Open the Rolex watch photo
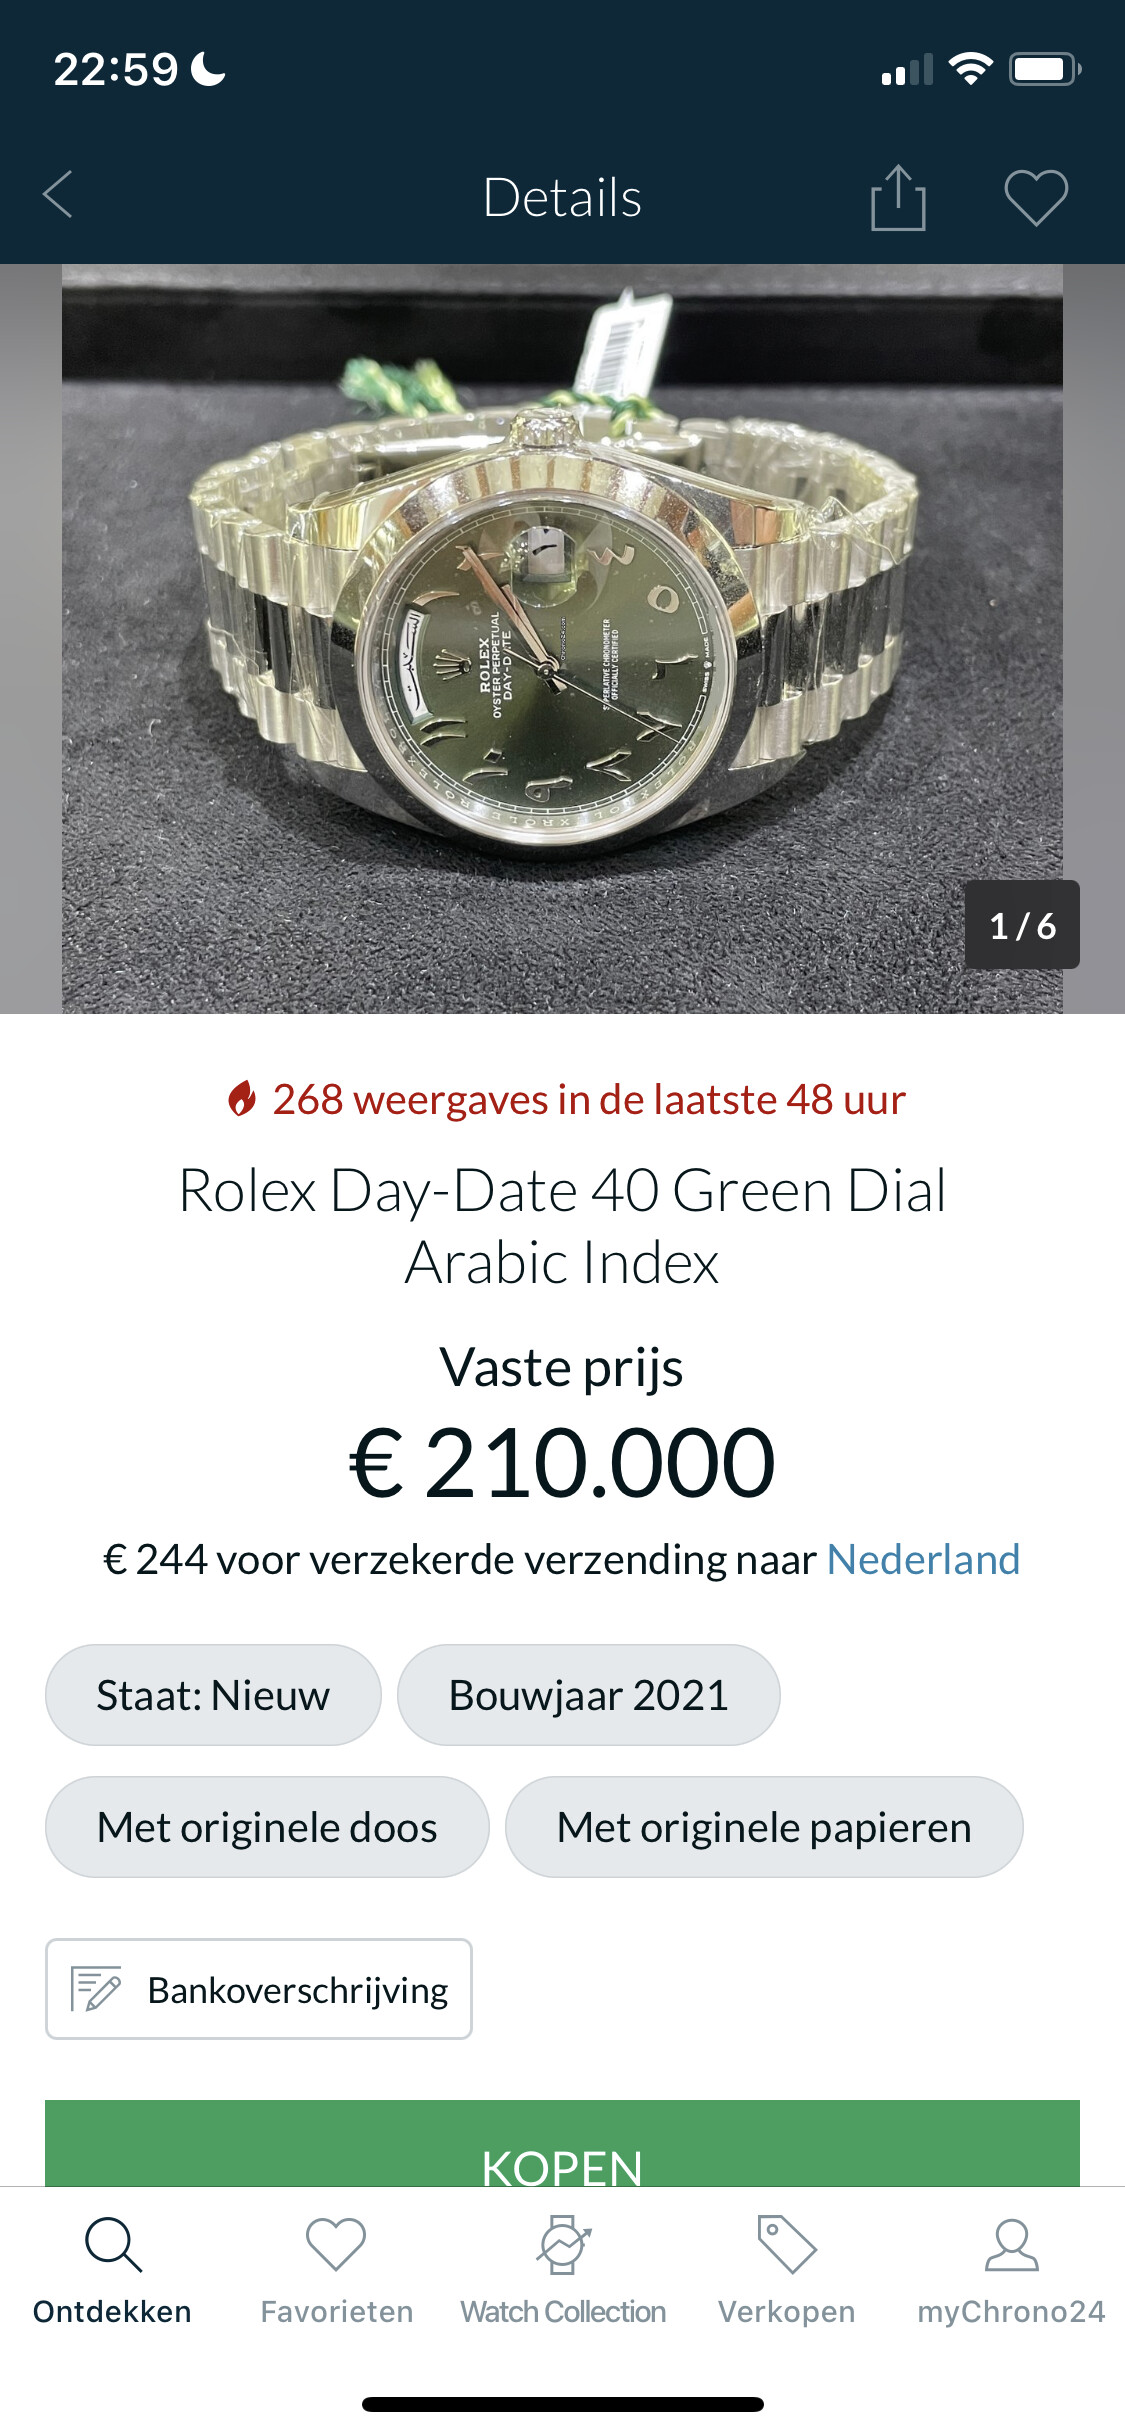The image size is (1125, 2436). click(x=562, y=638)
